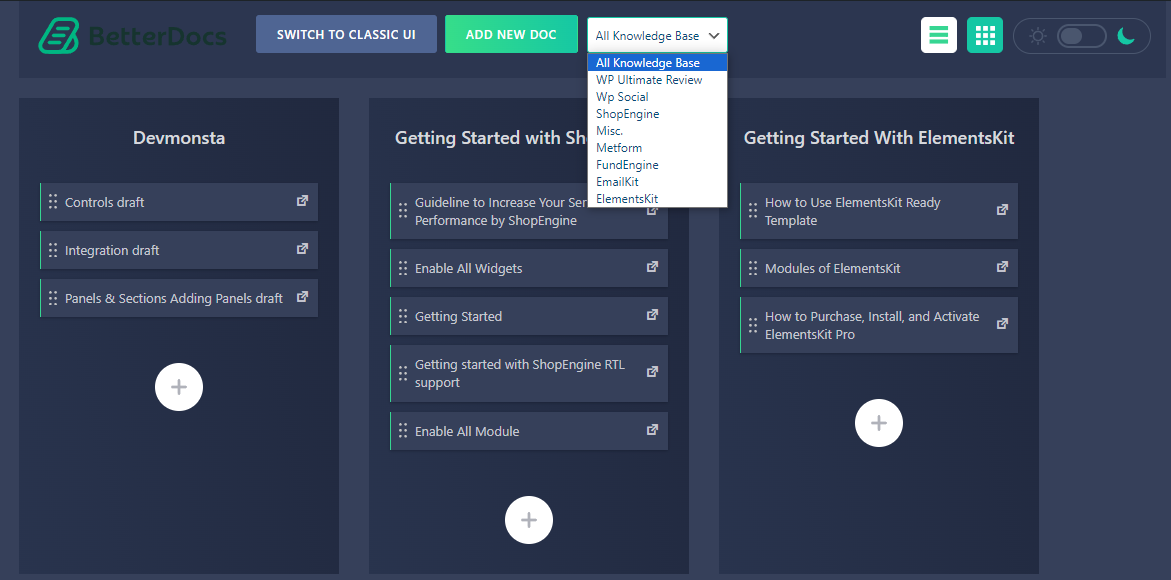Select Metform knowledge base option
The height and width of the screenshot is (580, 1171).
(x=657, y=148)
